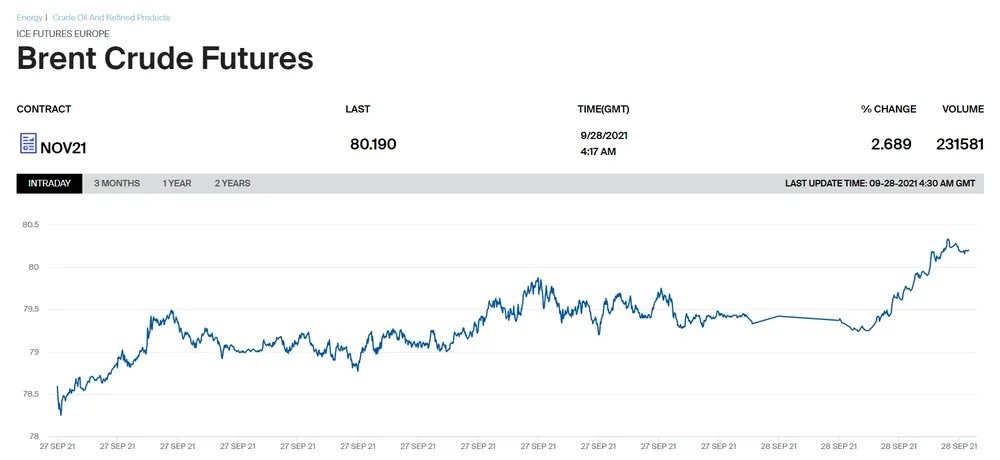The image size is (1000, 460).
Task: Click the LAST column header
Action: pyautogui.click(x=357, y=109)
